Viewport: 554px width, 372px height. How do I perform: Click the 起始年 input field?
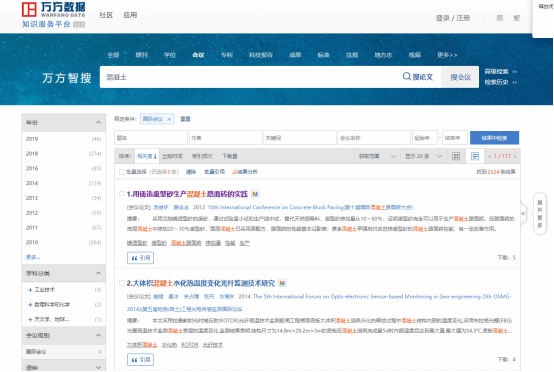(425, 138)
